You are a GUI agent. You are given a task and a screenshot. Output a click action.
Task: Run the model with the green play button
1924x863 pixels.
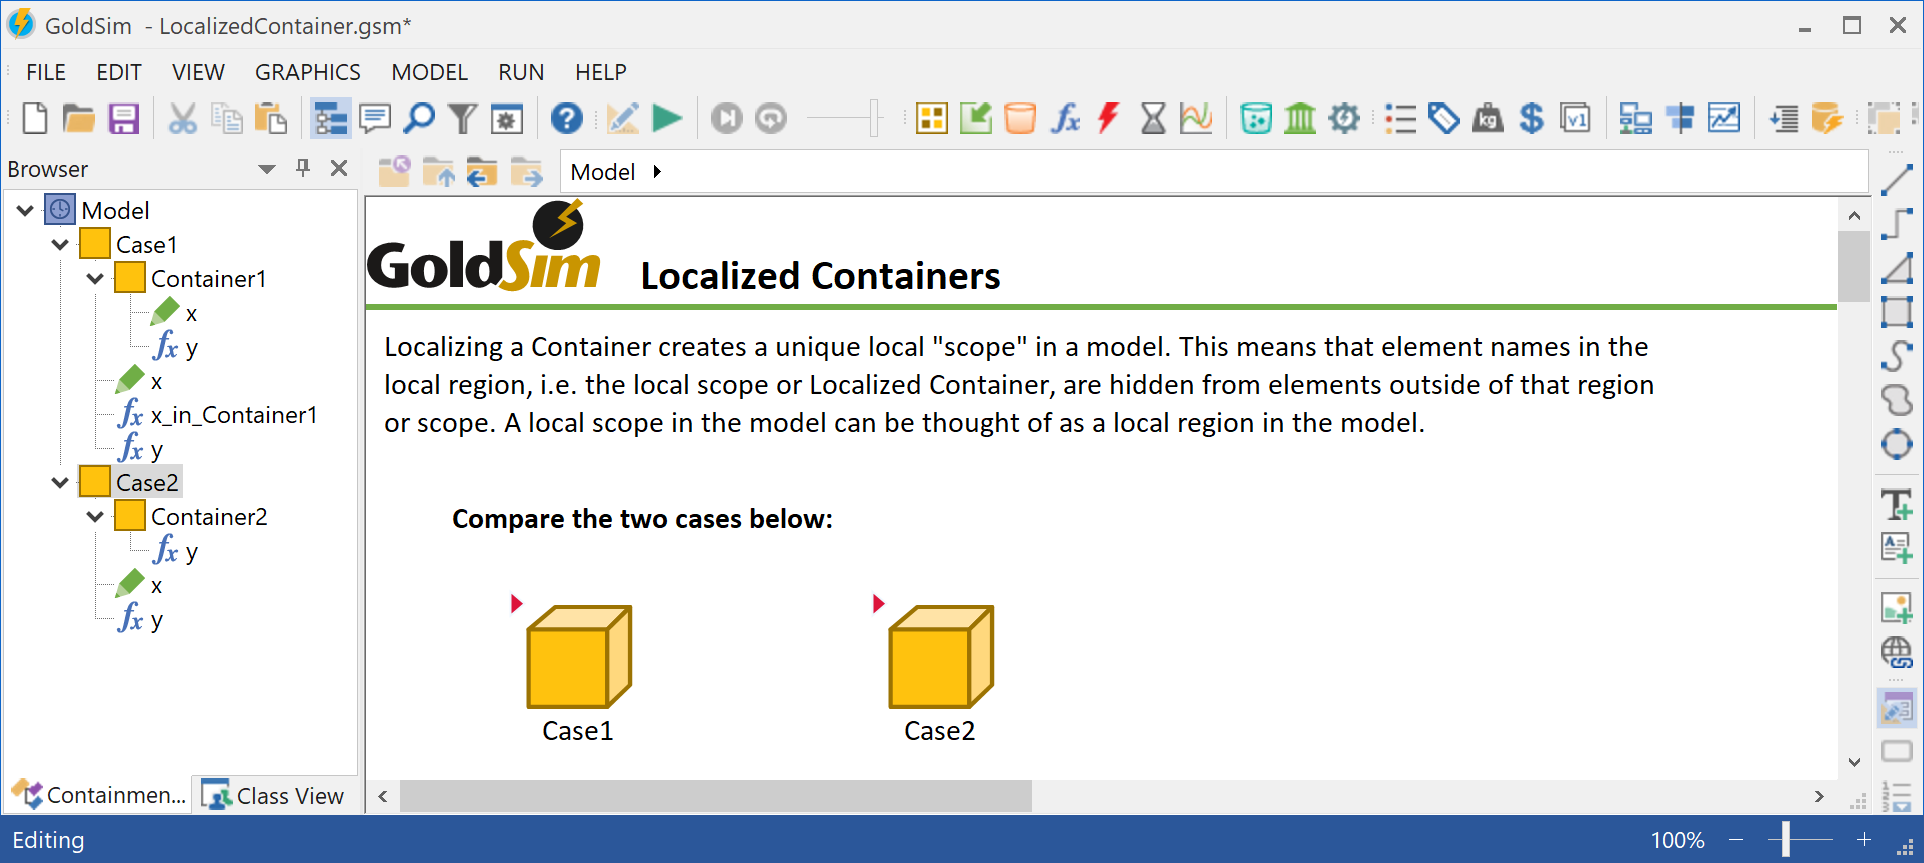point(667,118)
